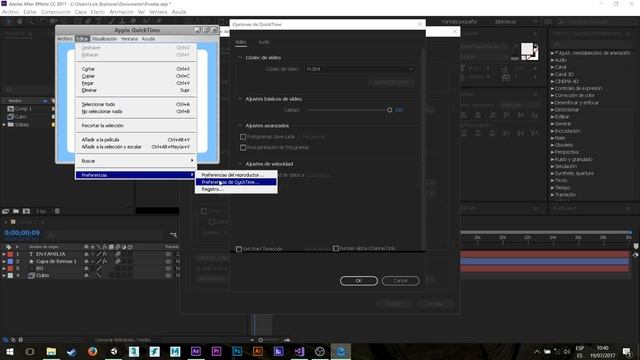Toggle effects switch on EN FAMILIA layer

(x=105, y=254)
